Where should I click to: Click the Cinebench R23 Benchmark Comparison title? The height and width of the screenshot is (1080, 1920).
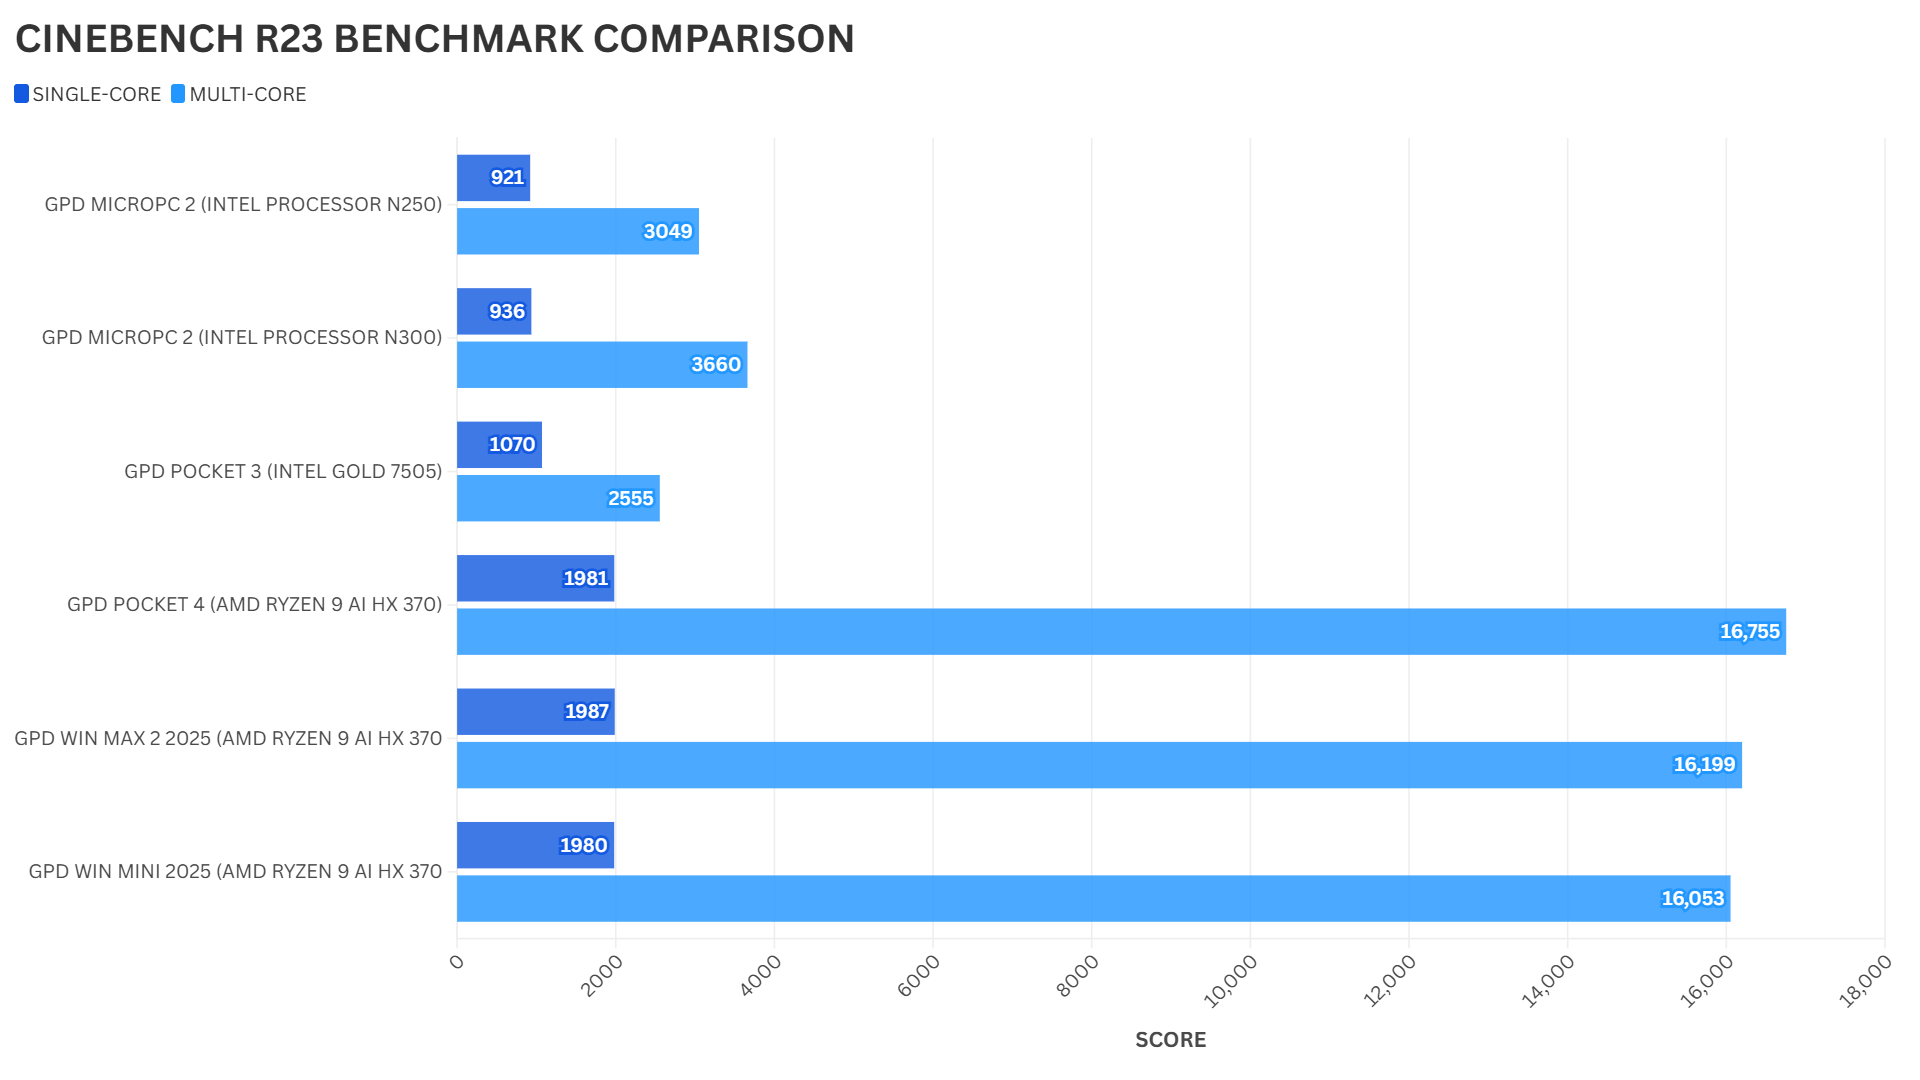(x=435, y=39)
